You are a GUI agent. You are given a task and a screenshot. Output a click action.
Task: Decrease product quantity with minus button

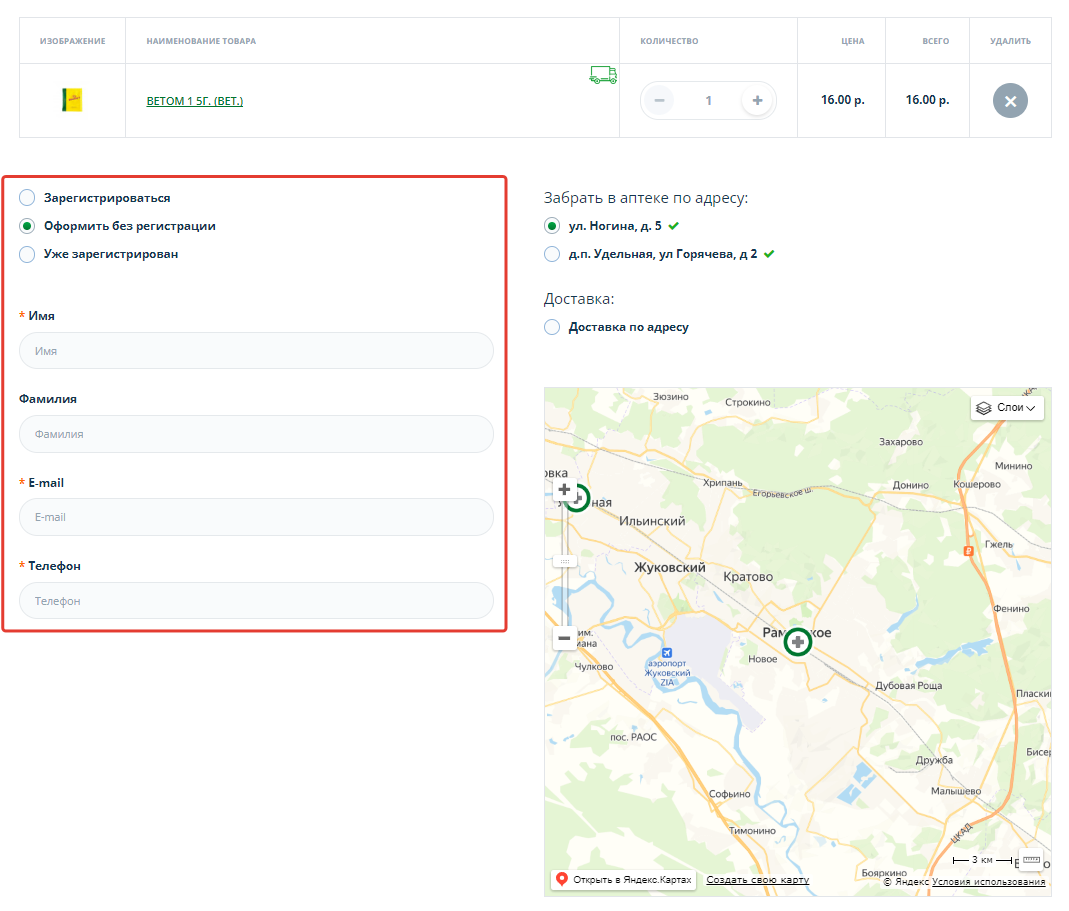point(658,101)
